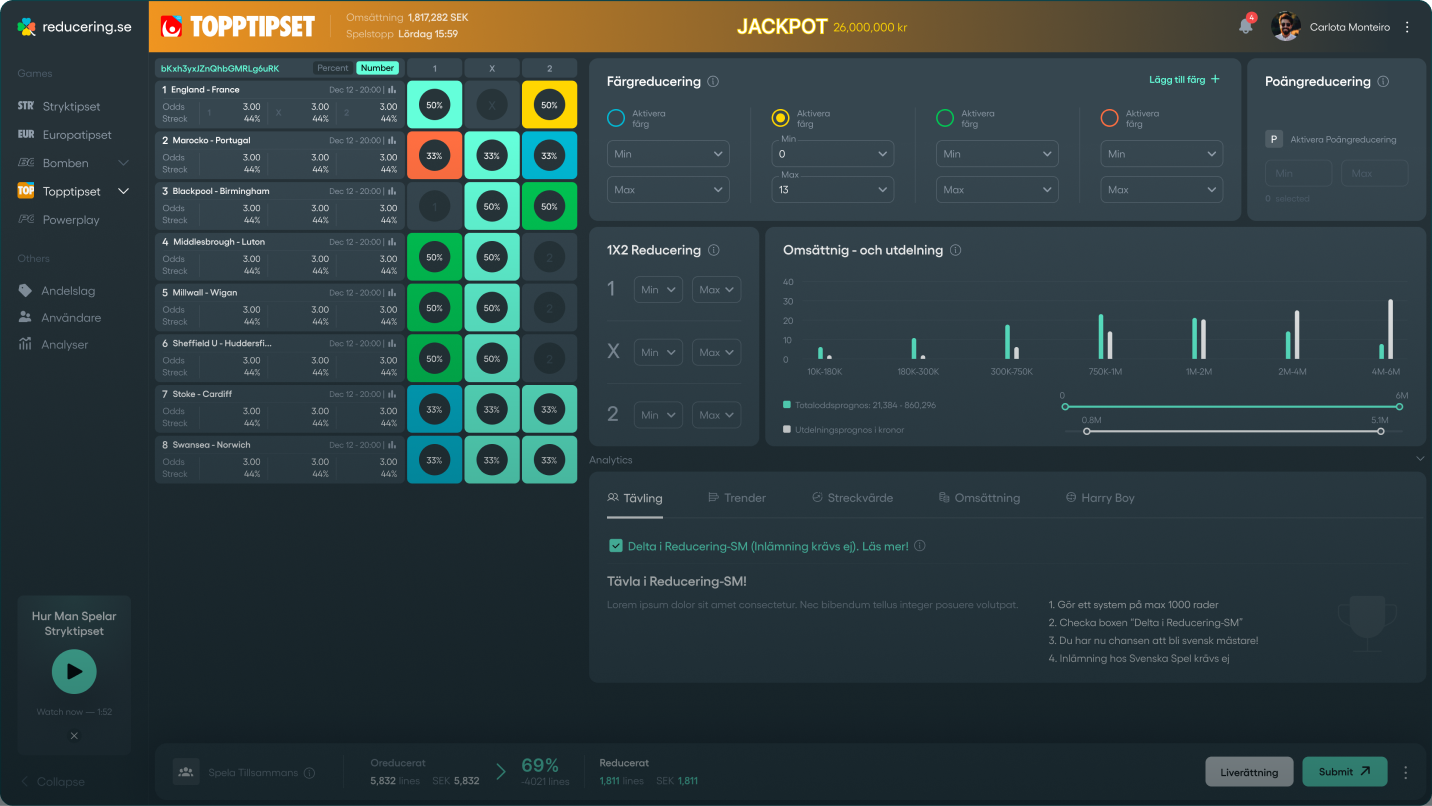The image size is (1432, 806).
Task: Play the Hur Man Spelar Stryktipset video
Action: pos(74,672)
